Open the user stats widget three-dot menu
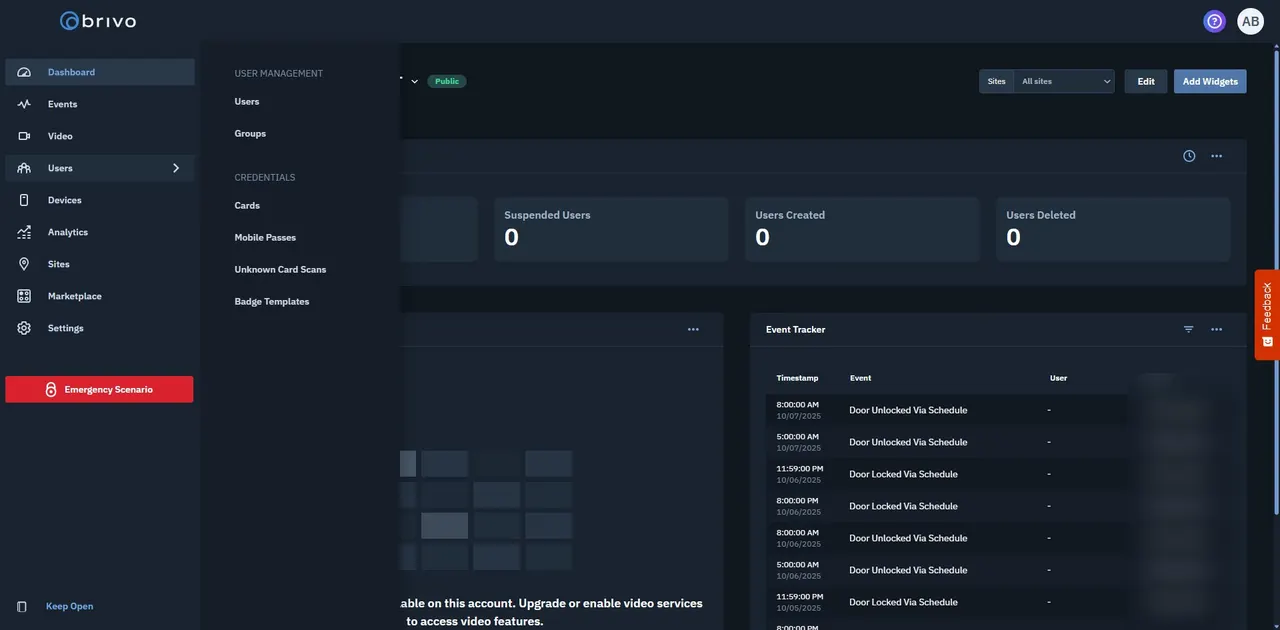Viewport: 1280px width, 630px height. tap(1216, 156)
